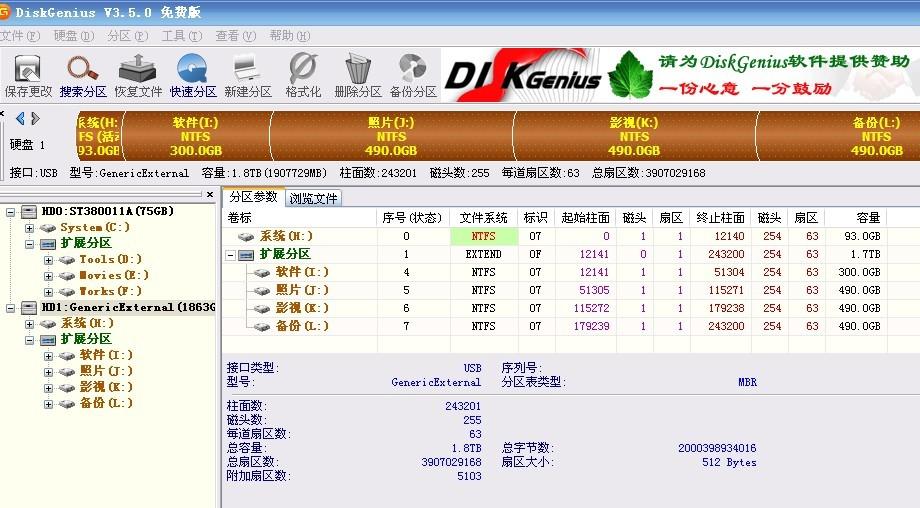Image resolution: width=920 pixels, height=508 pixels.
Task: Select Tools(D:) in disk tree
Action: 110,259
